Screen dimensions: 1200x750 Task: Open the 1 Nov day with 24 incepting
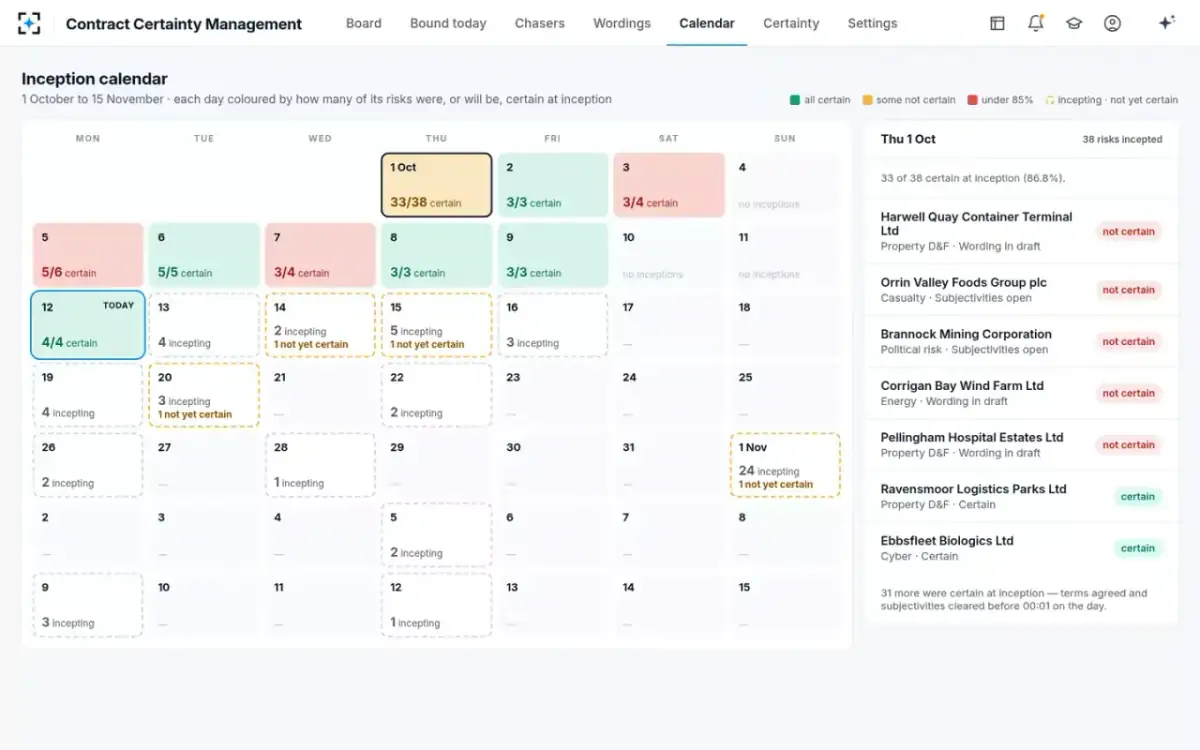click(785, 465)
